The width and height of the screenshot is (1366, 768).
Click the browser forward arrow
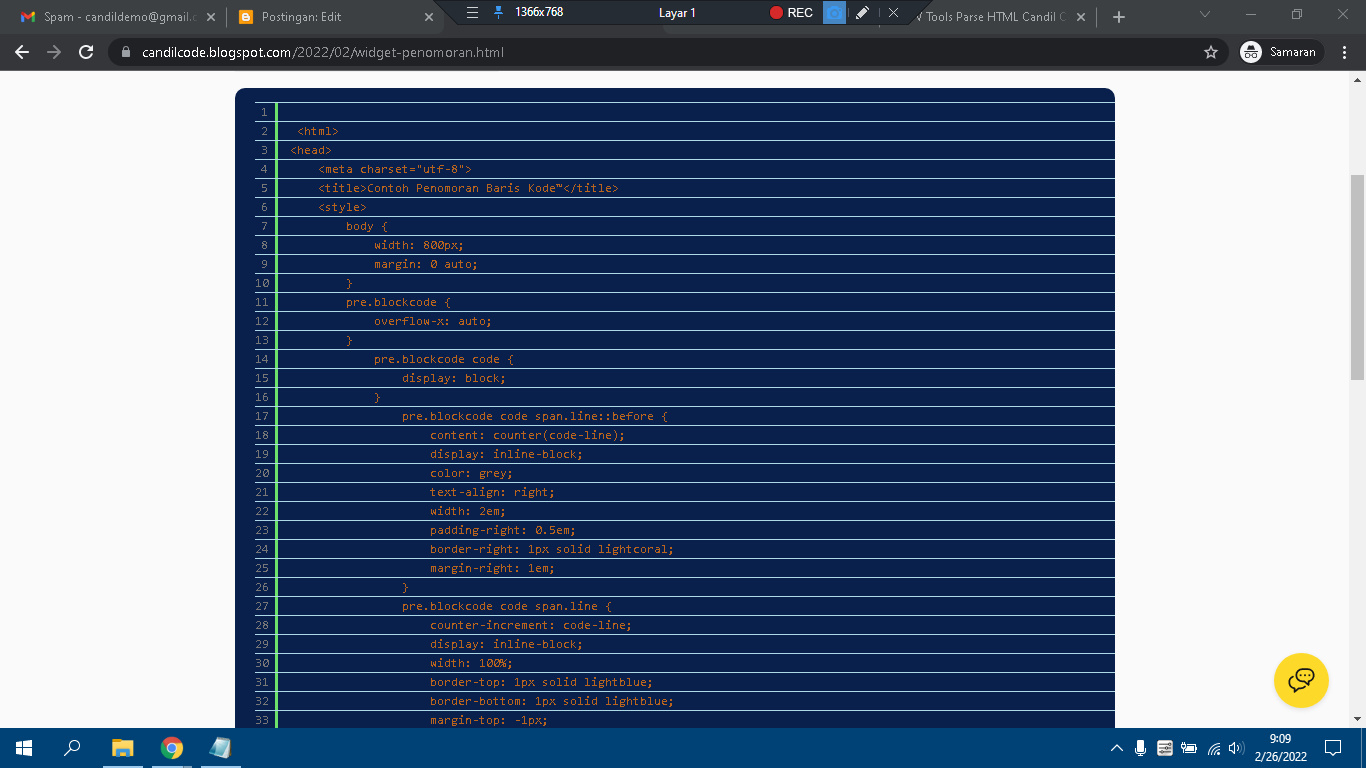click(x=54, y=52)
